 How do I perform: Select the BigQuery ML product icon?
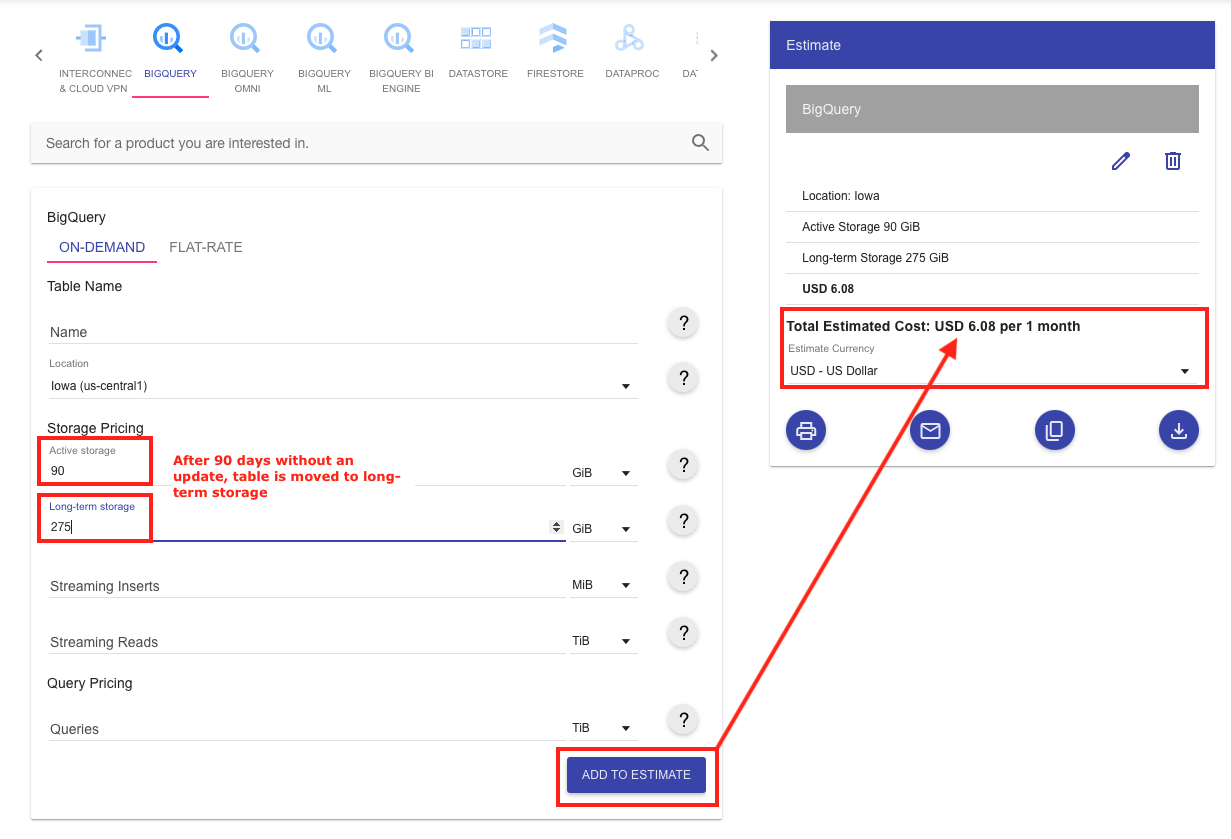coord(324,40)
